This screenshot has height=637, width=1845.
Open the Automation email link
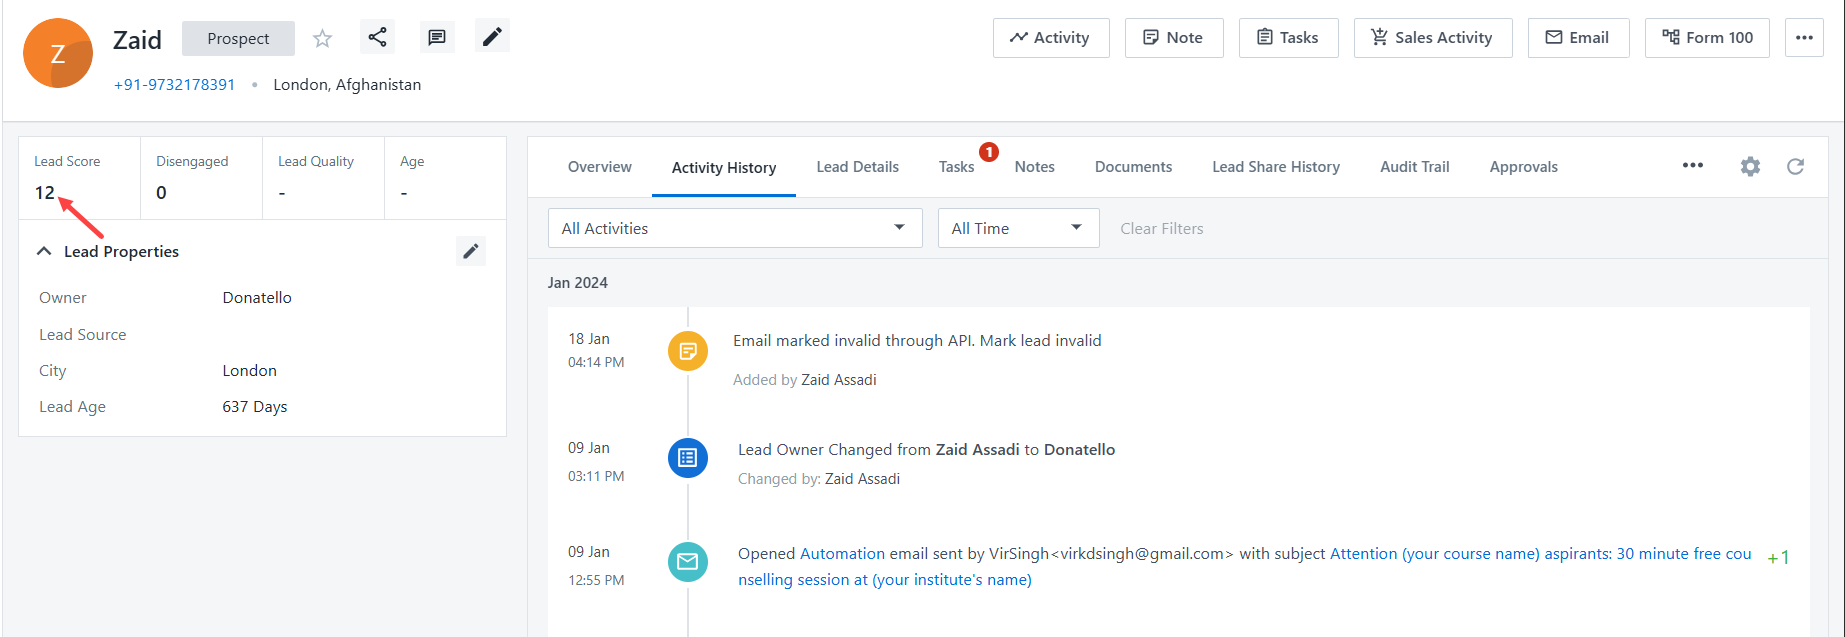(x=842, y=554)
